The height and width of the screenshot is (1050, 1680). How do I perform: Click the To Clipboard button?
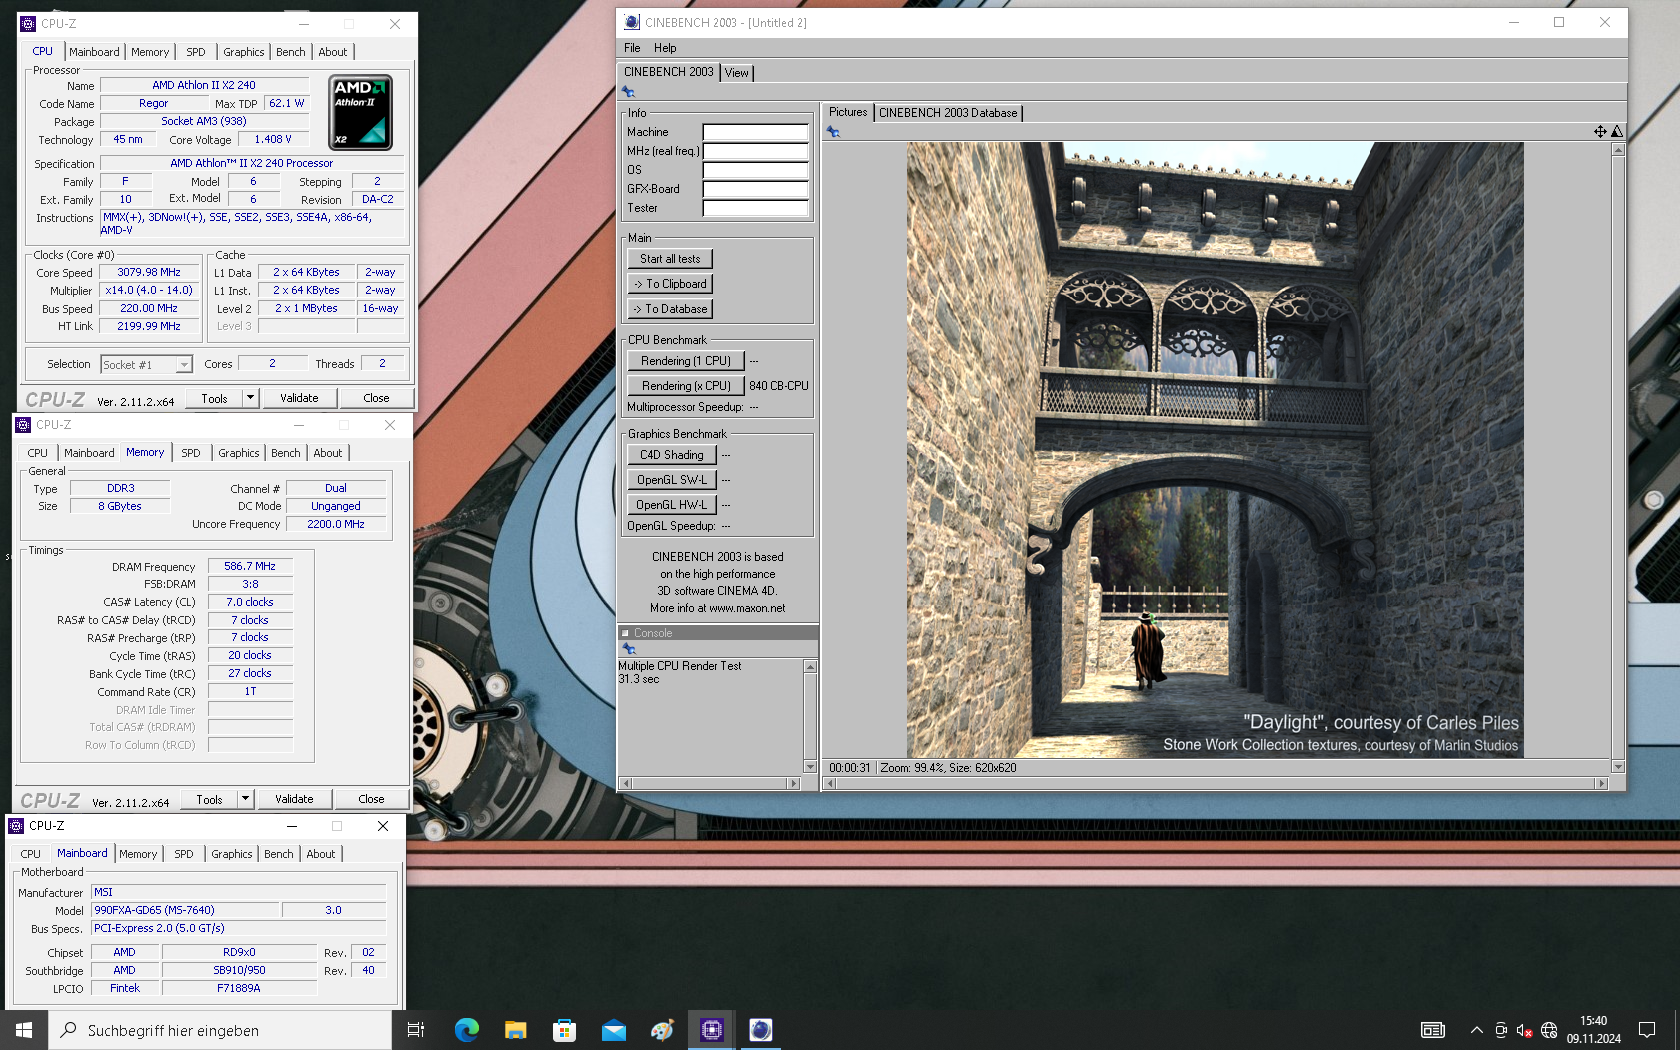[670, 284]
